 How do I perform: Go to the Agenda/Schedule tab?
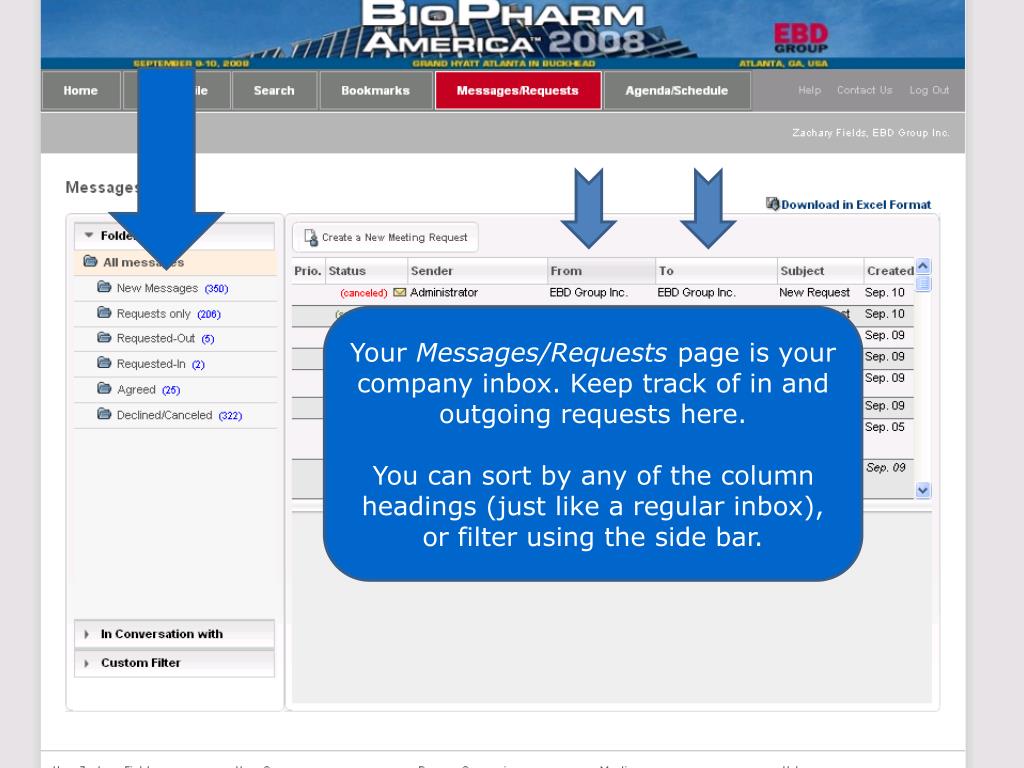point(677,91)
